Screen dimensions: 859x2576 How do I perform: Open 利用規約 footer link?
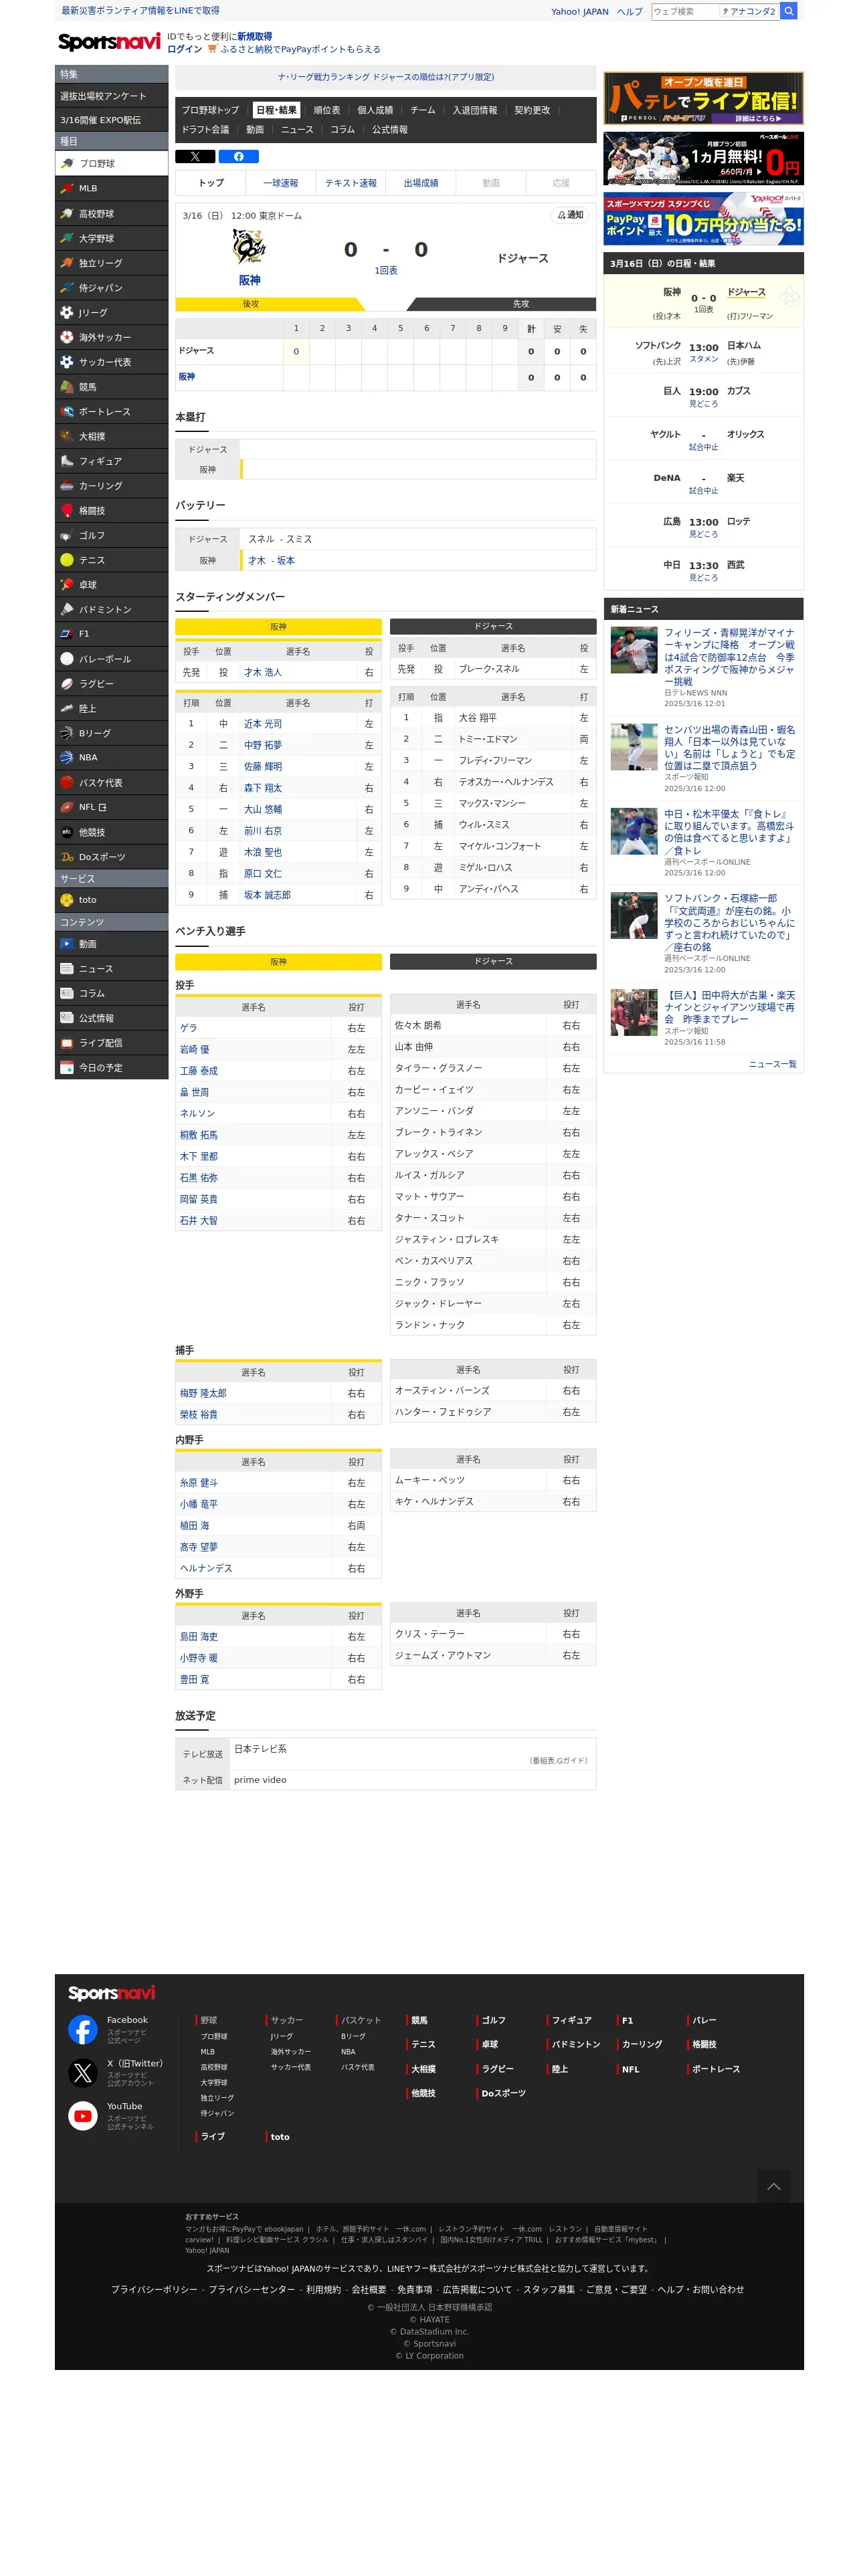[323, 2290]
